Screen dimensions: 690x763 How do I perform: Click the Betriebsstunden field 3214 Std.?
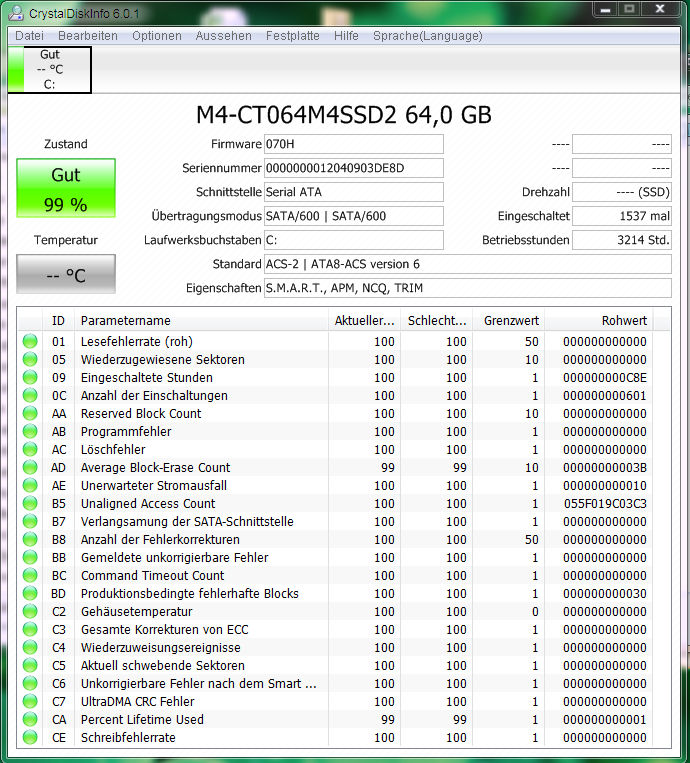coord(622,240)
